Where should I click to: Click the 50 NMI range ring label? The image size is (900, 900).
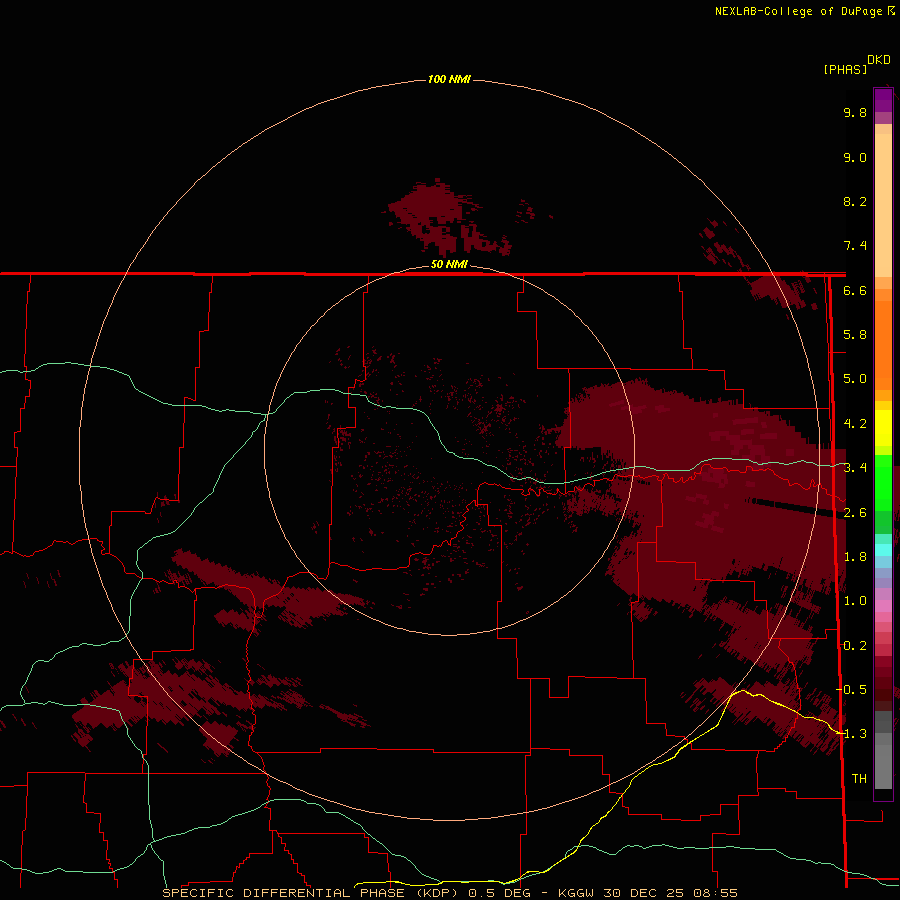click(x=449, y=264)
